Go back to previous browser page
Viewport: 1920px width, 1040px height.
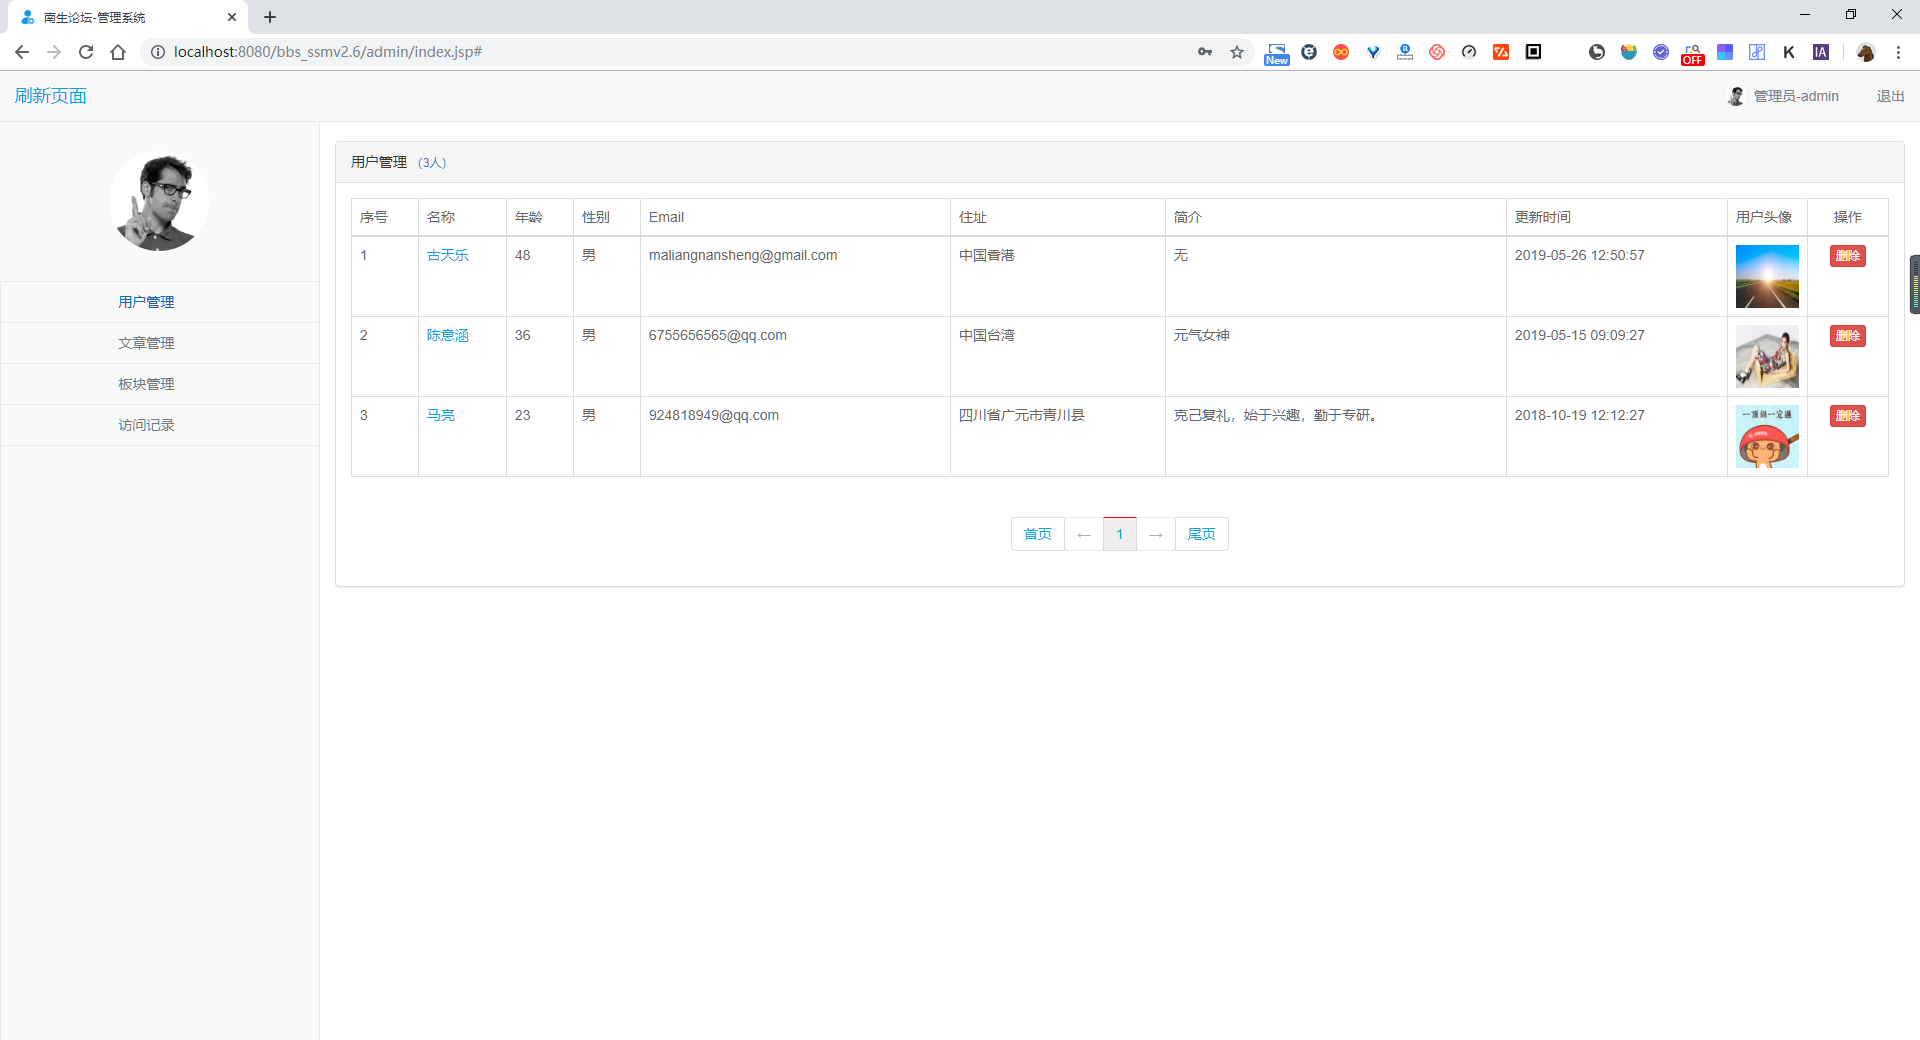click(22, 52)
